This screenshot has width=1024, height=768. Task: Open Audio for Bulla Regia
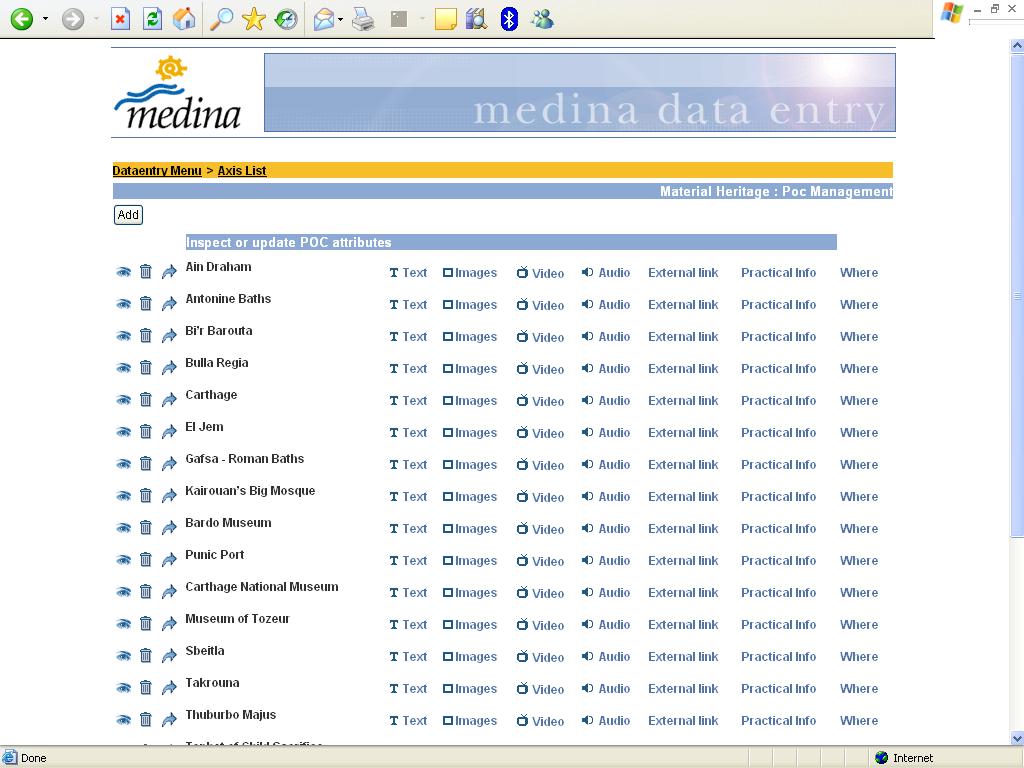(606, 368)
